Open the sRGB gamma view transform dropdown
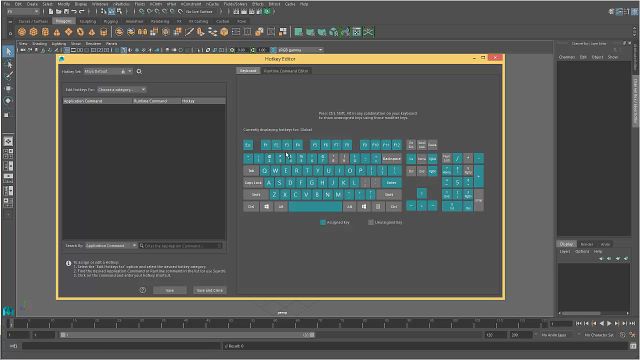This screenshot has width=640, height=360. pos(300,50)
